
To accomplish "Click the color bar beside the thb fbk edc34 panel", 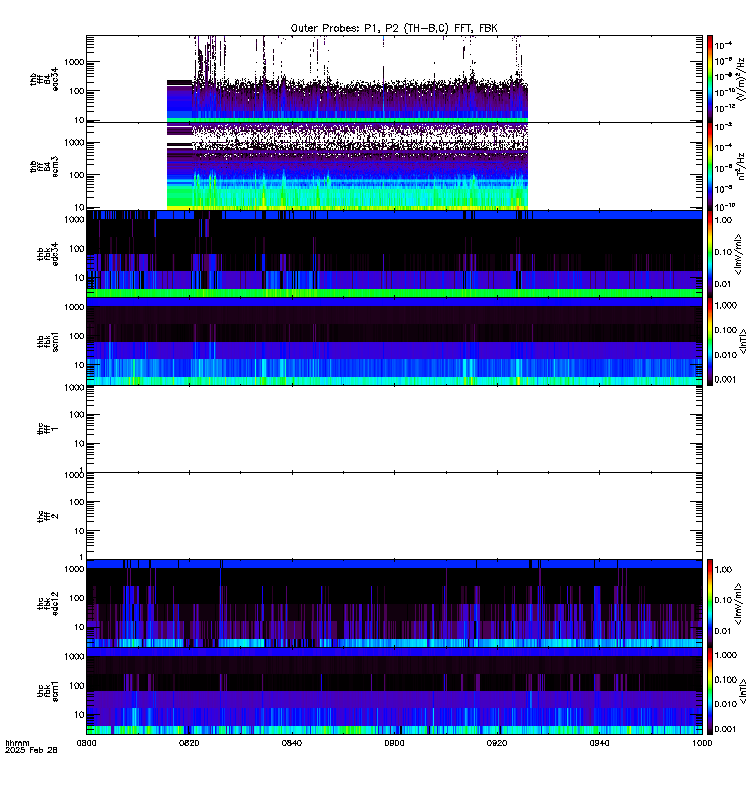I will click(710, 254).
